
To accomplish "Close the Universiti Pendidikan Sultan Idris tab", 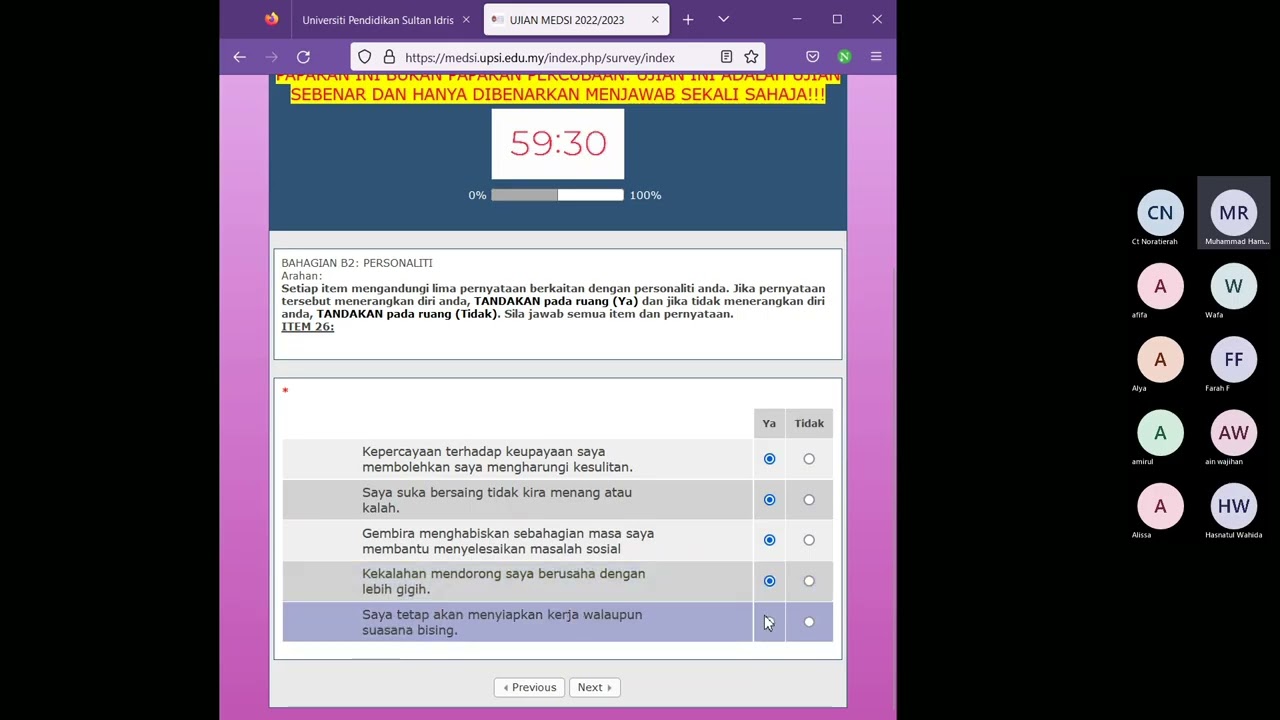I will point(466,20).
